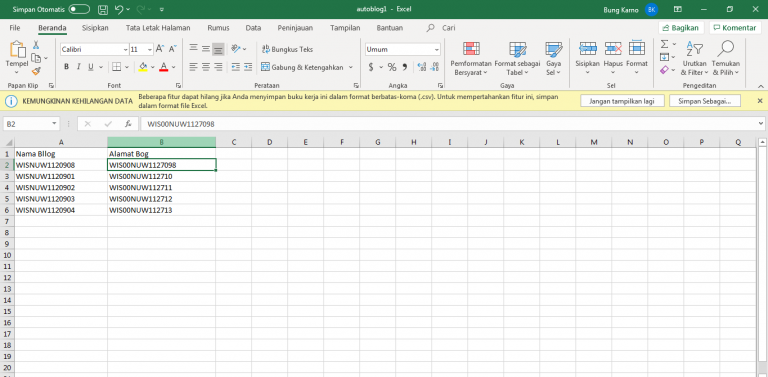Open Temukan & Pilih find menu

point(725,58)
